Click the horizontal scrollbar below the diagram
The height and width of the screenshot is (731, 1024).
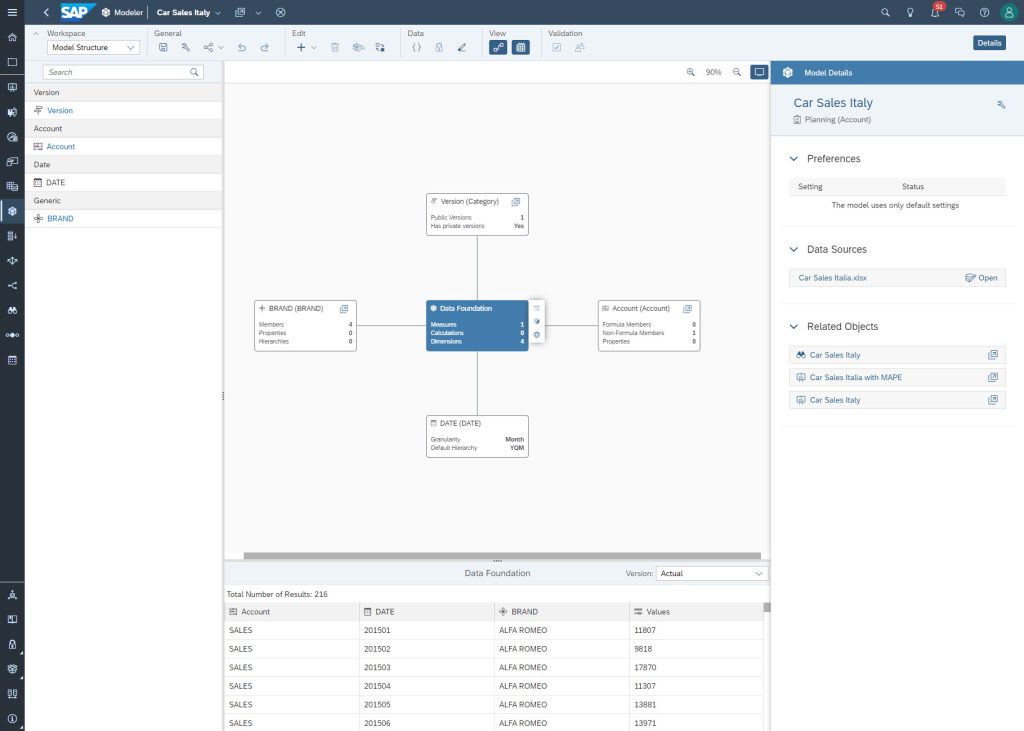pyautogui.click(x=502, y=556)
